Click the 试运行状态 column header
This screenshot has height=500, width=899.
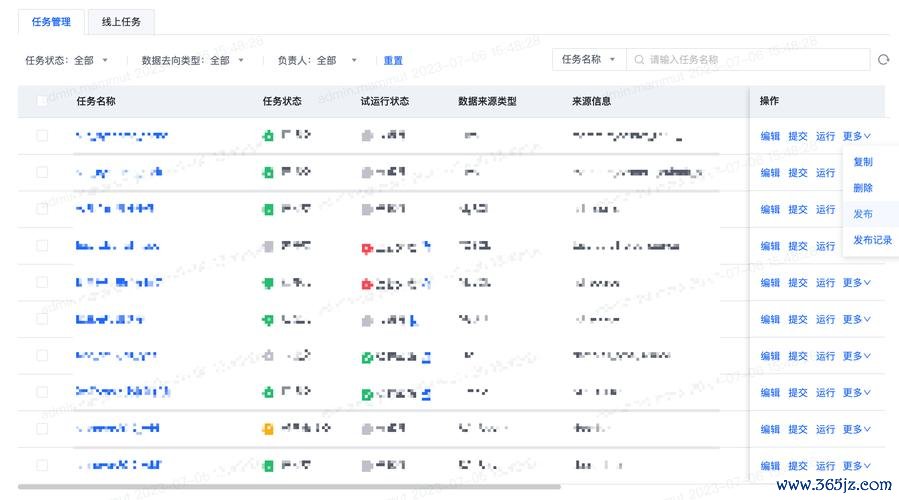(385, 101)
